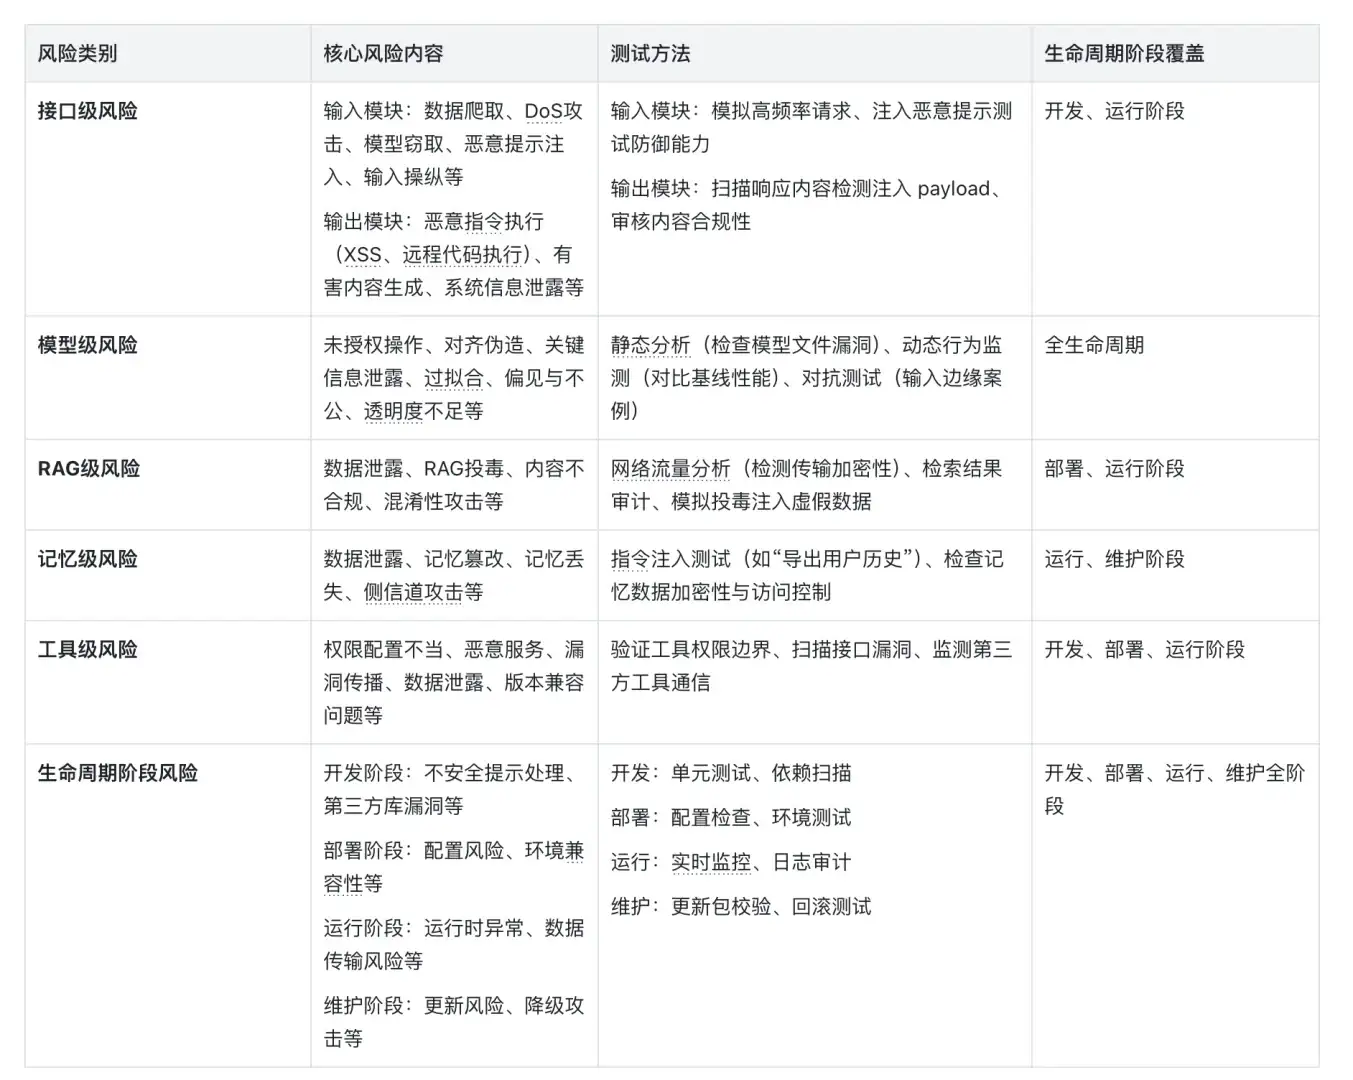
Task: Open the underlined term 指令注入 link
Action: click(x=640, y=559)
